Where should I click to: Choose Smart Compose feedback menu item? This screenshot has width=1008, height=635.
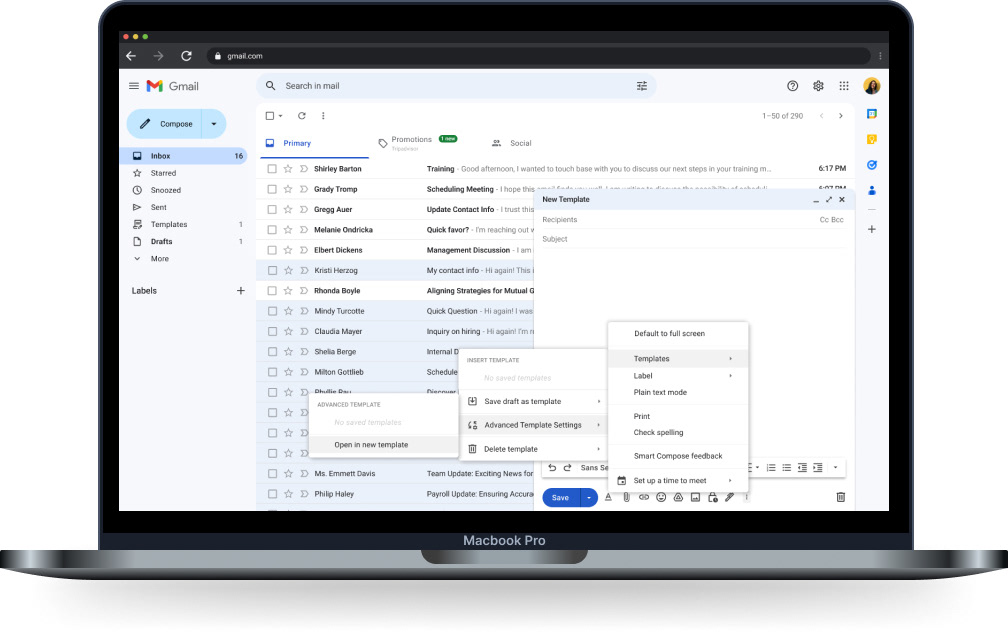[678, 456]
